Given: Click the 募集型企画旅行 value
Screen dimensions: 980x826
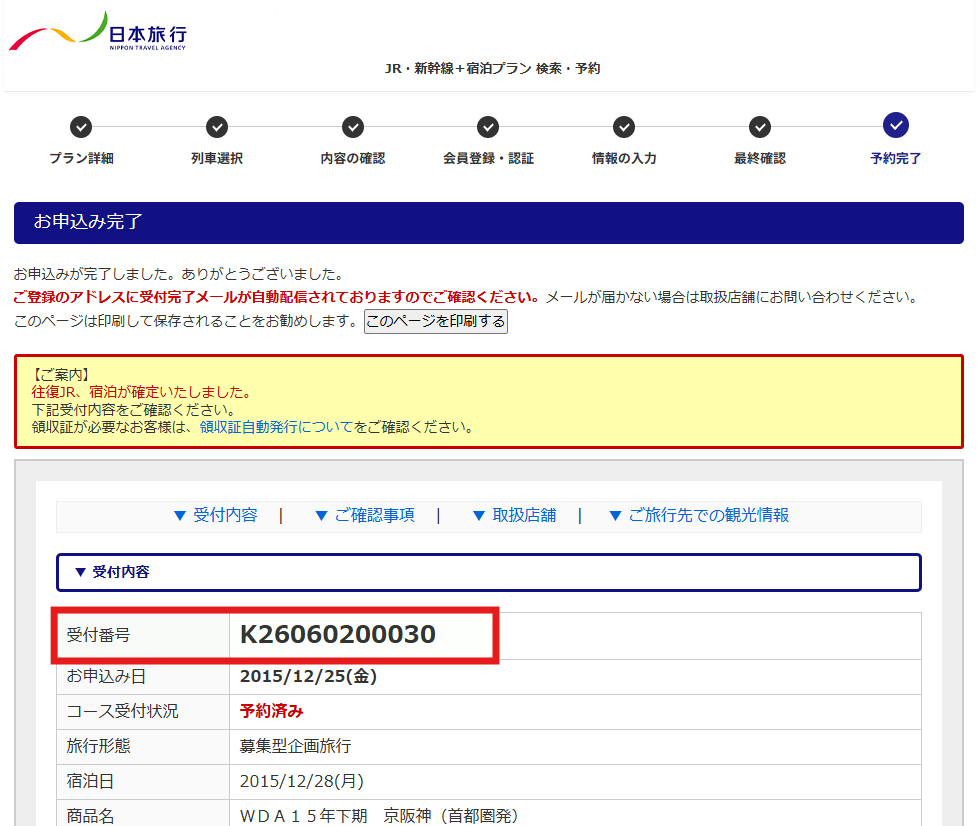Looking at the screenshot, I should pyautogui.click(x=296, y=747).
